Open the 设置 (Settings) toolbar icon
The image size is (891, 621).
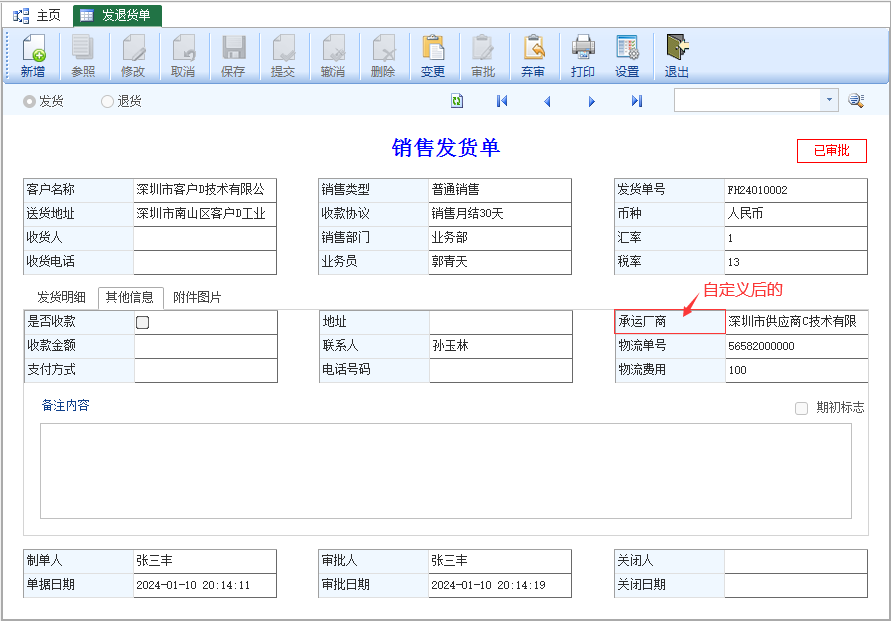click(x=627, y=48)
